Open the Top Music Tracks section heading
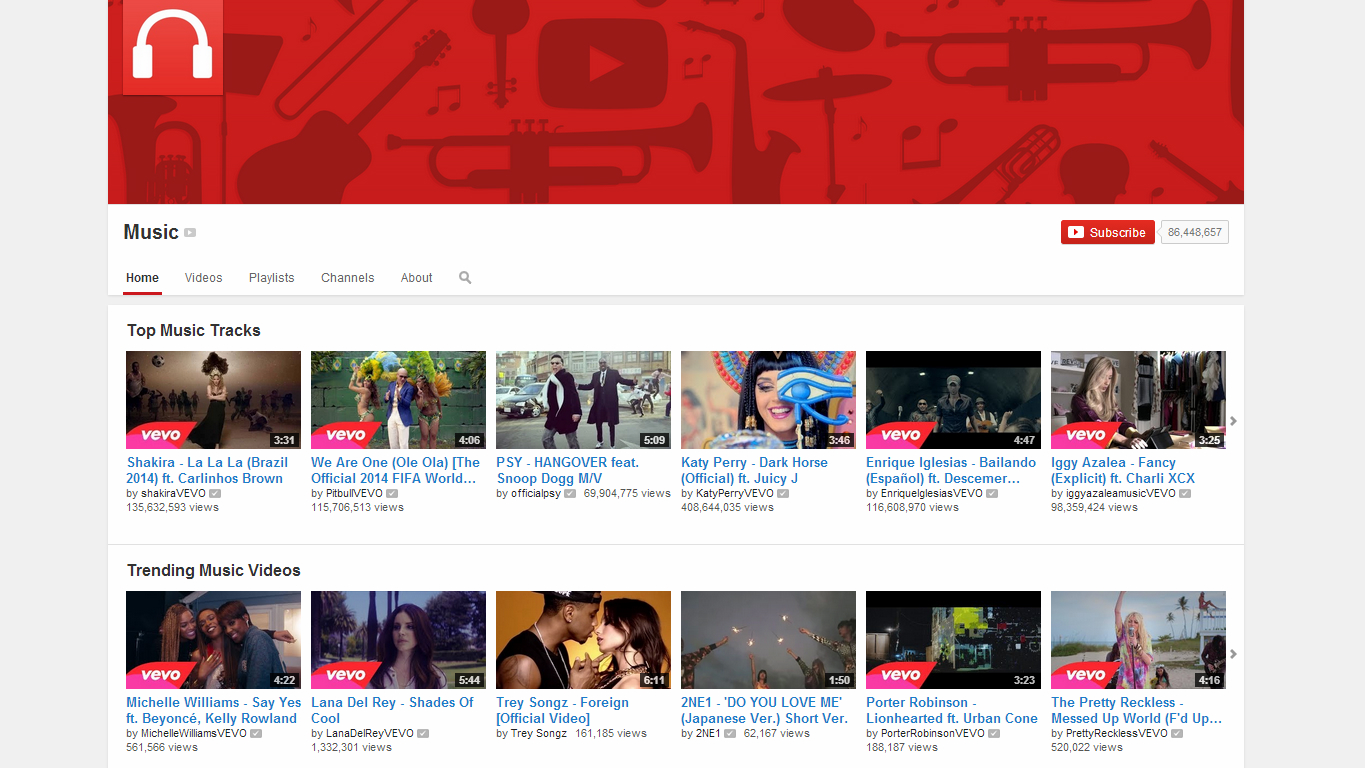The width and height of the screenshot is (1365, 768). (193, 331)
